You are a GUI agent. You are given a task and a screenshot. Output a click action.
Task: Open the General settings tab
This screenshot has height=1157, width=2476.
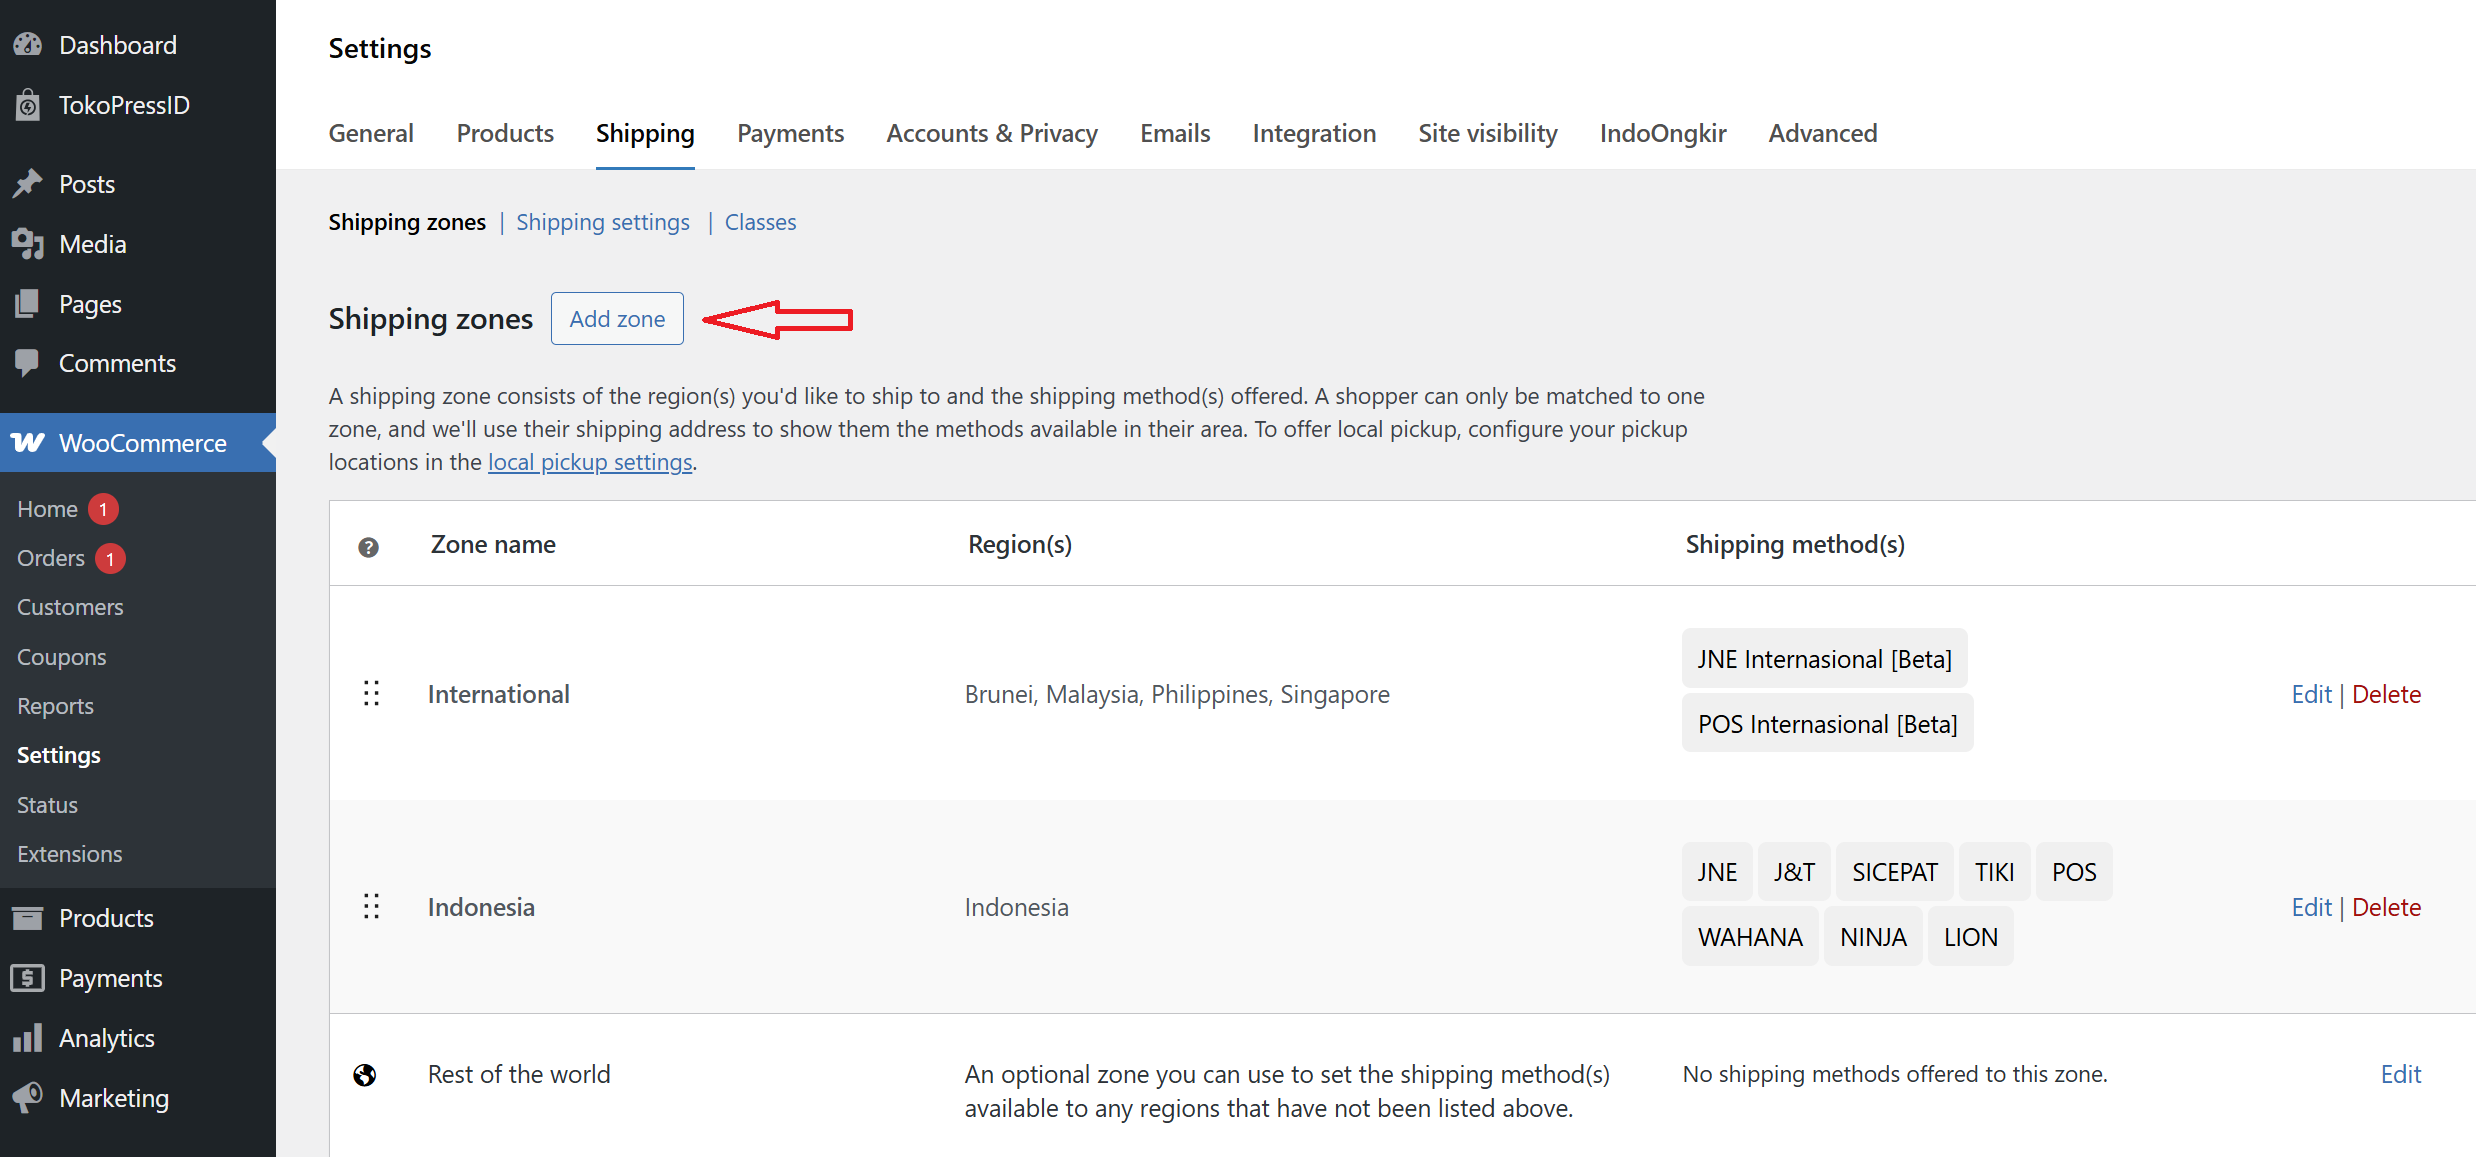tap(371, 133)
